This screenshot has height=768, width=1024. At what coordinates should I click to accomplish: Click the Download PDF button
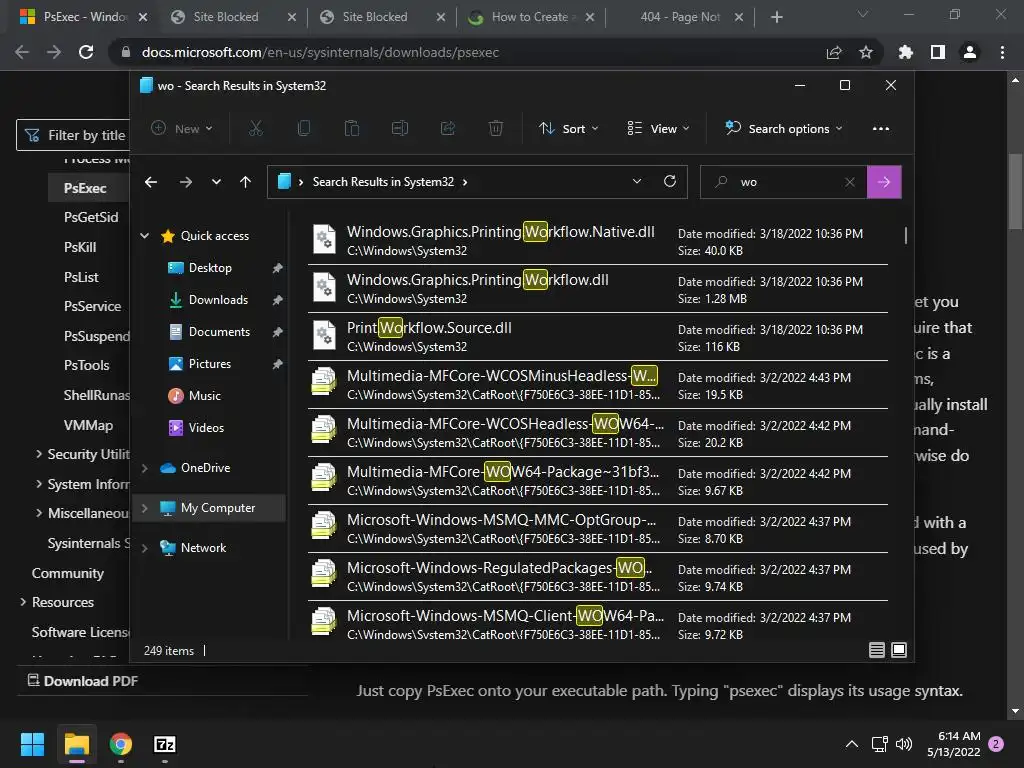[83, 681]
